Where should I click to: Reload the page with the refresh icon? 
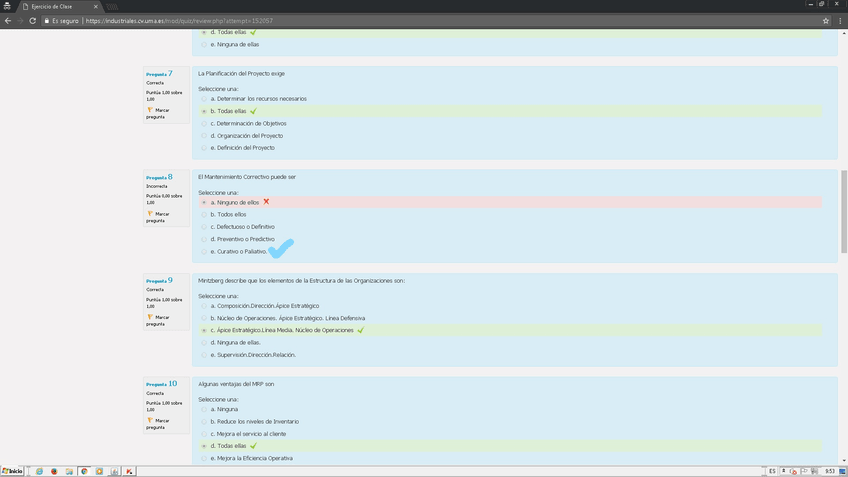click(32, 20)
